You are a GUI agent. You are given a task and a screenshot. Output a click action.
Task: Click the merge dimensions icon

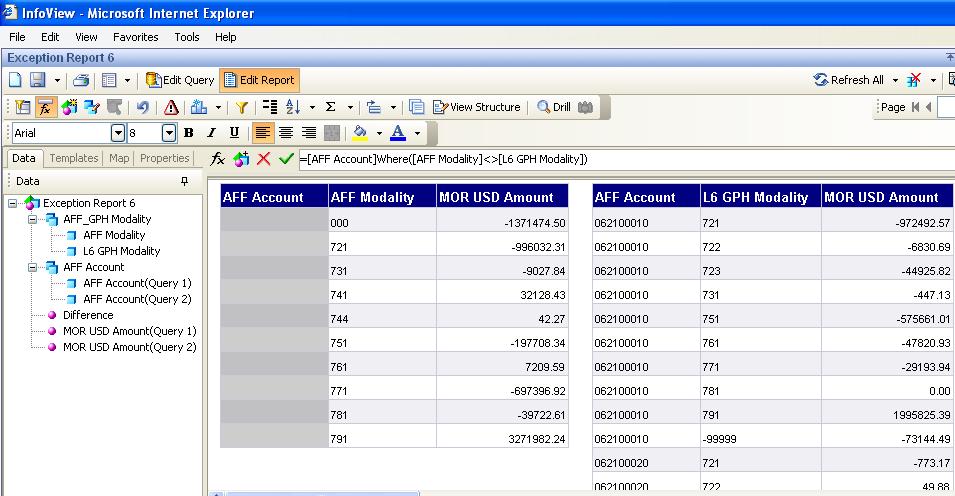[92, 107]
